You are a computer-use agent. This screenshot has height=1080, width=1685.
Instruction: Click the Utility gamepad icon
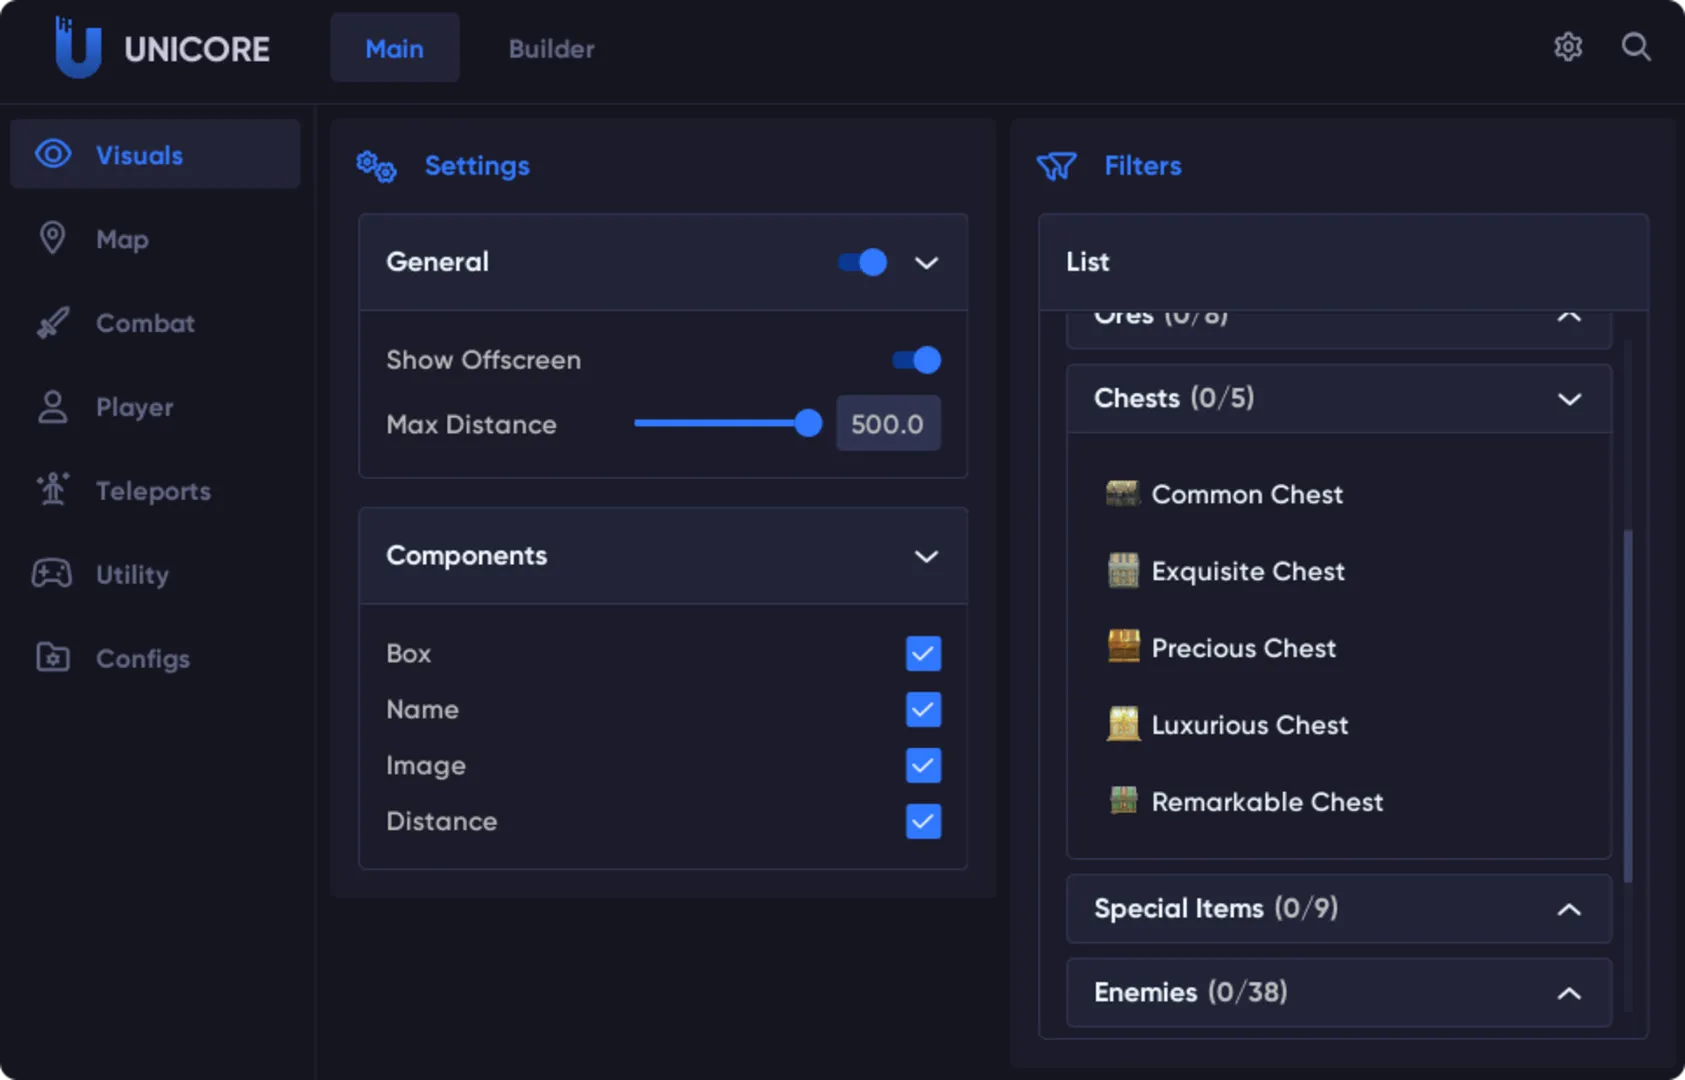pyautogui.click(x=52, y=574)
